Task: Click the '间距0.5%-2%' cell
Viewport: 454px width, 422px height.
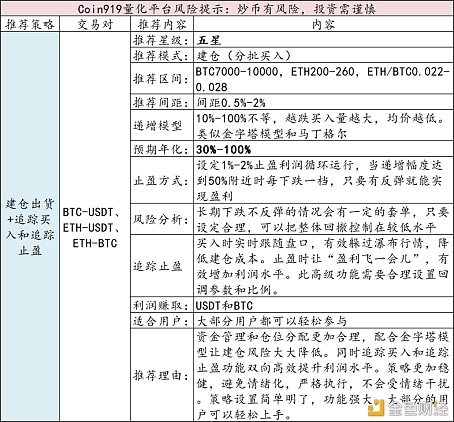Action: (x=323, y=102)
